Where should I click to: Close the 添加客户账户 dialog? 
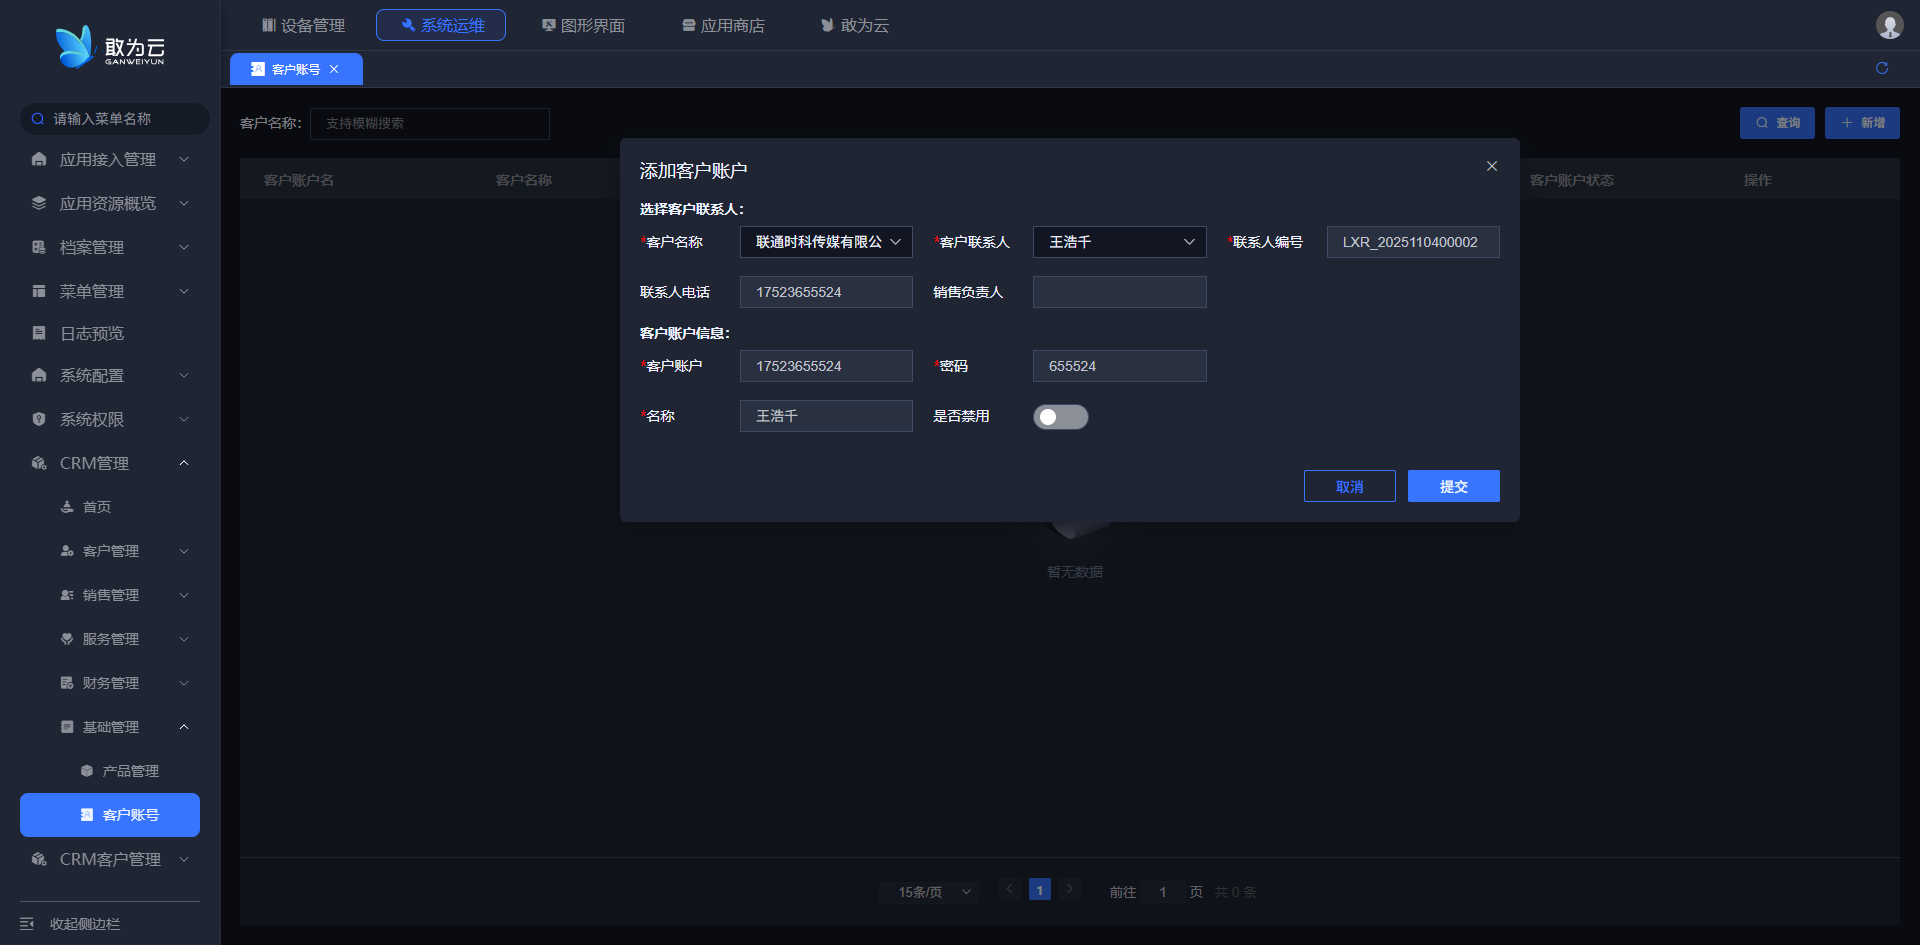(1491, 166)
